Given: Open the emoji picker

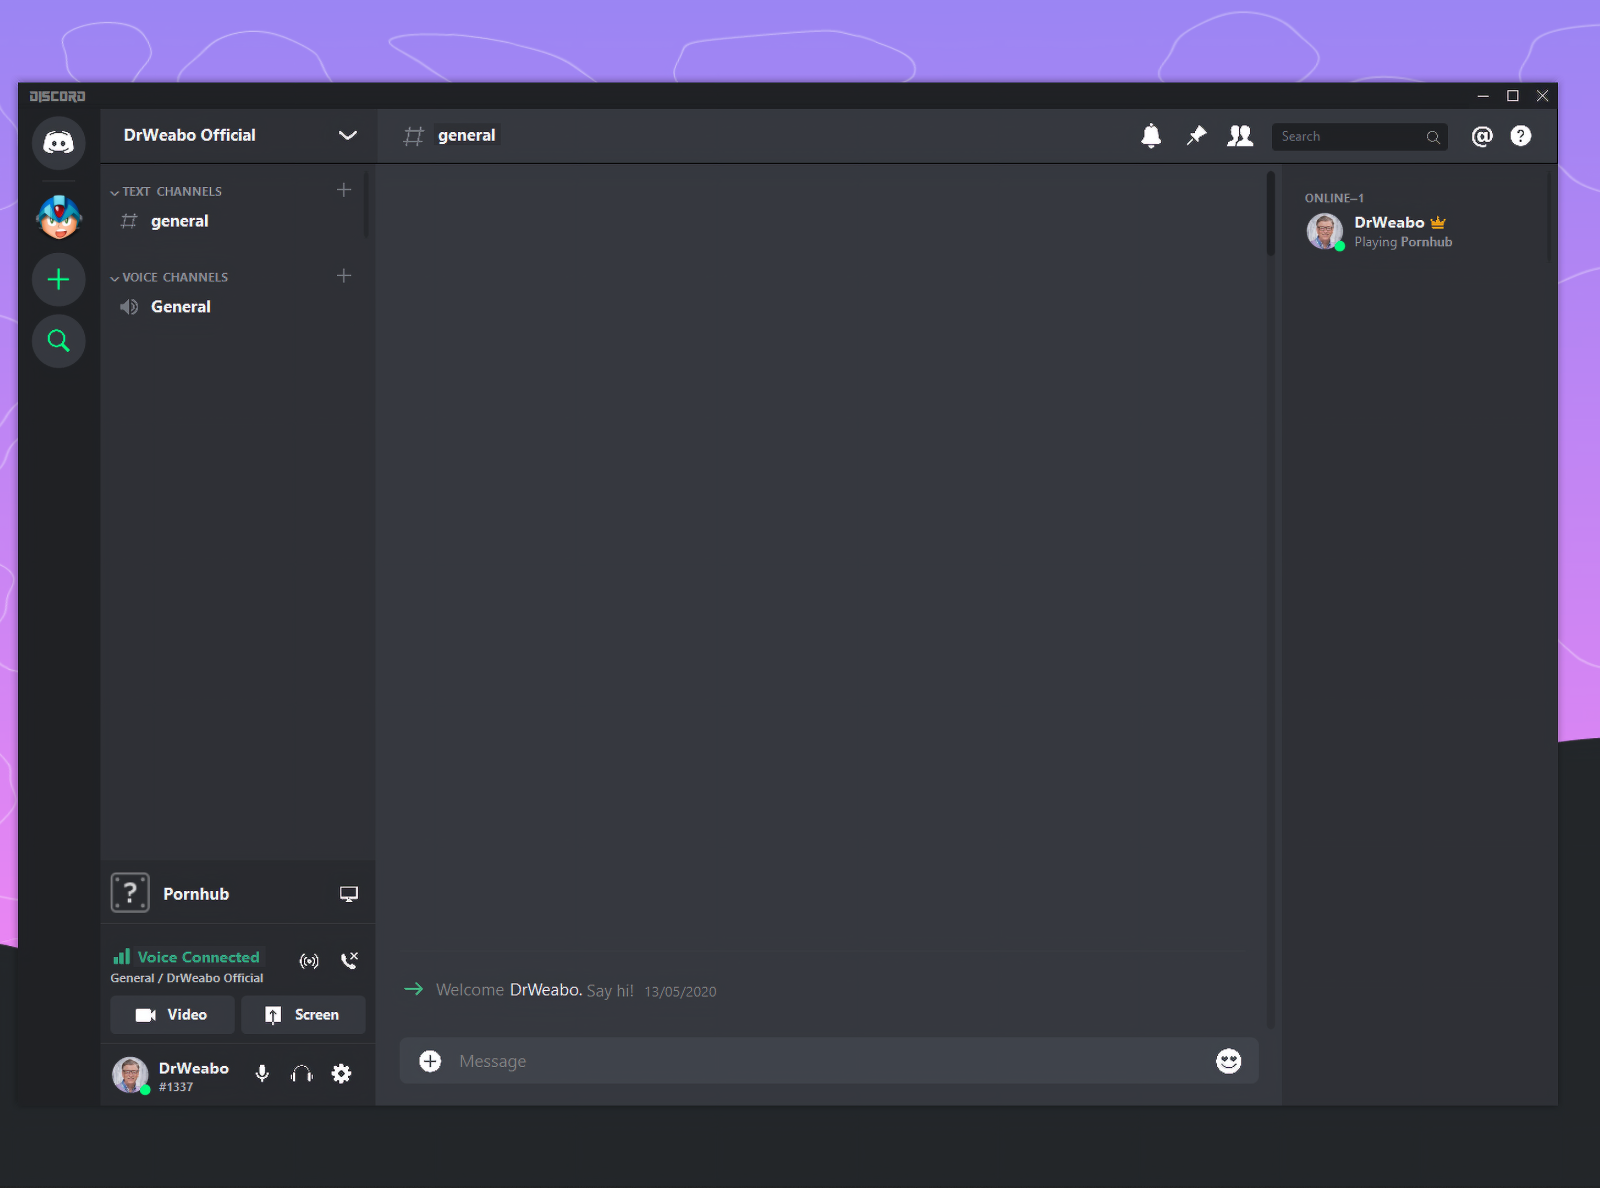Looking at the screenshot, I should (1228, 1061).
